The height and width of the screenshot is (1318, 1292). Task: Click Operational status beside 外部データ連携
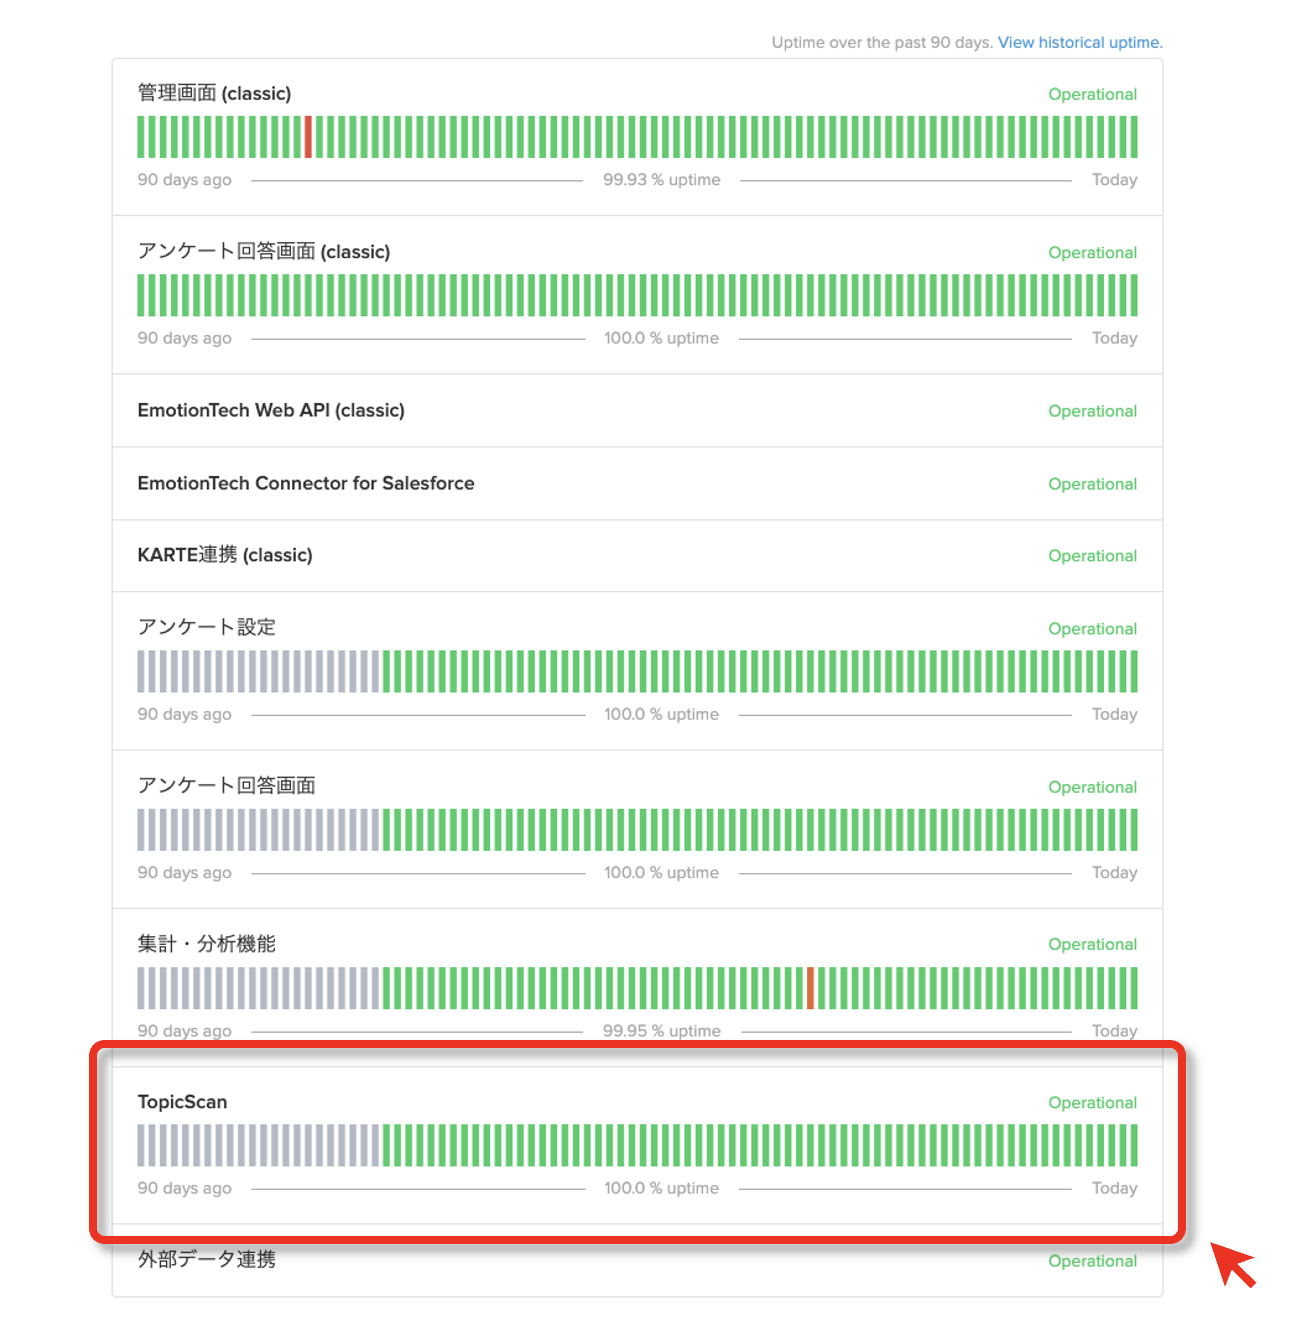click(1092, 1261)
